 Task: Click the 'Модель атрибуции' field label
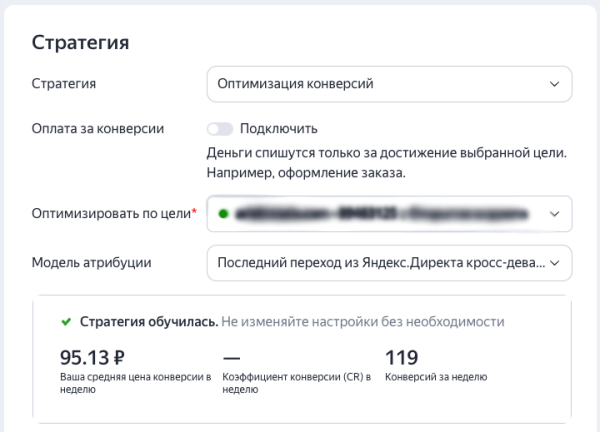[91, 263]
